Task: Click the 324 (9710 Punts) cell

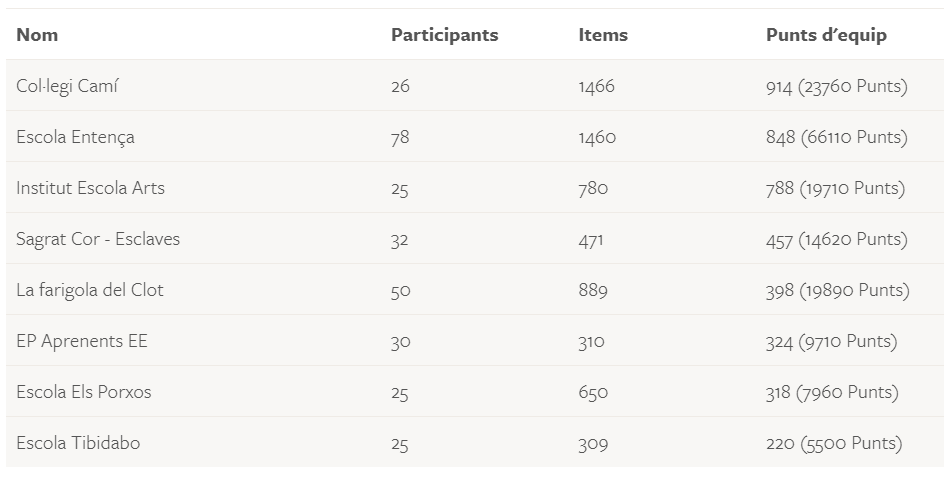Action: [x=831, y=341]
